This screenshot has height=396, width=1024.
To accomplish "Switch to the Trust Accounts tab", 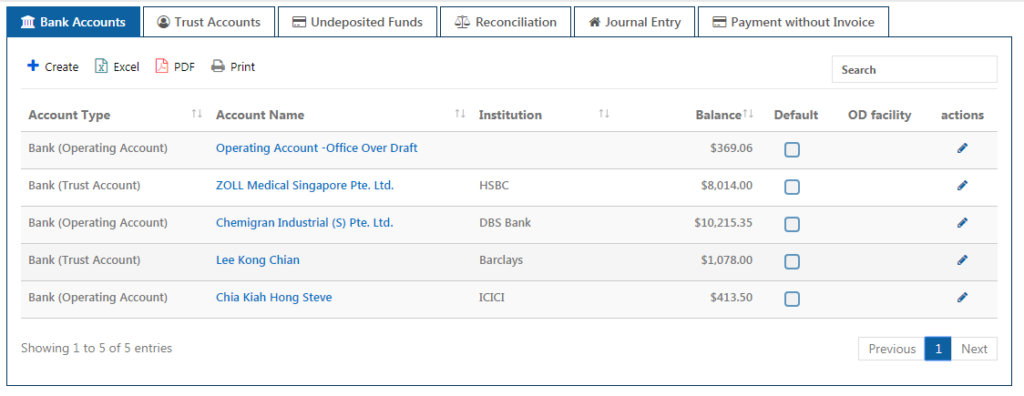I will coord(209,22).
